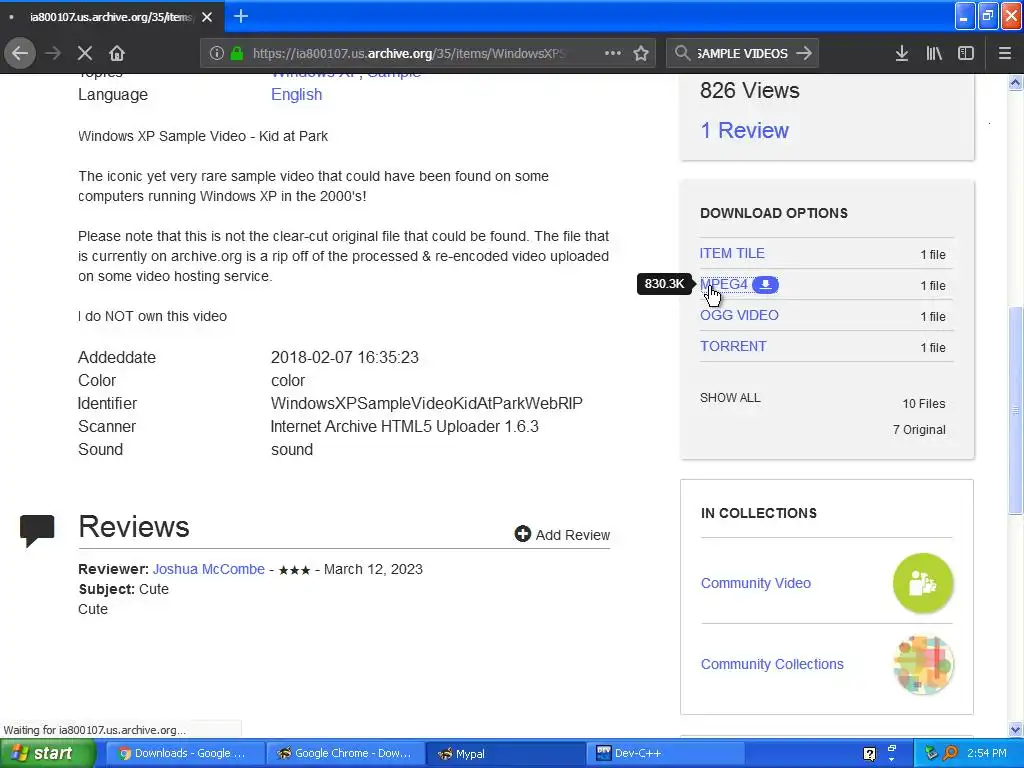Switch to Dev-C++ taskbar window

(x=665, y=754)
